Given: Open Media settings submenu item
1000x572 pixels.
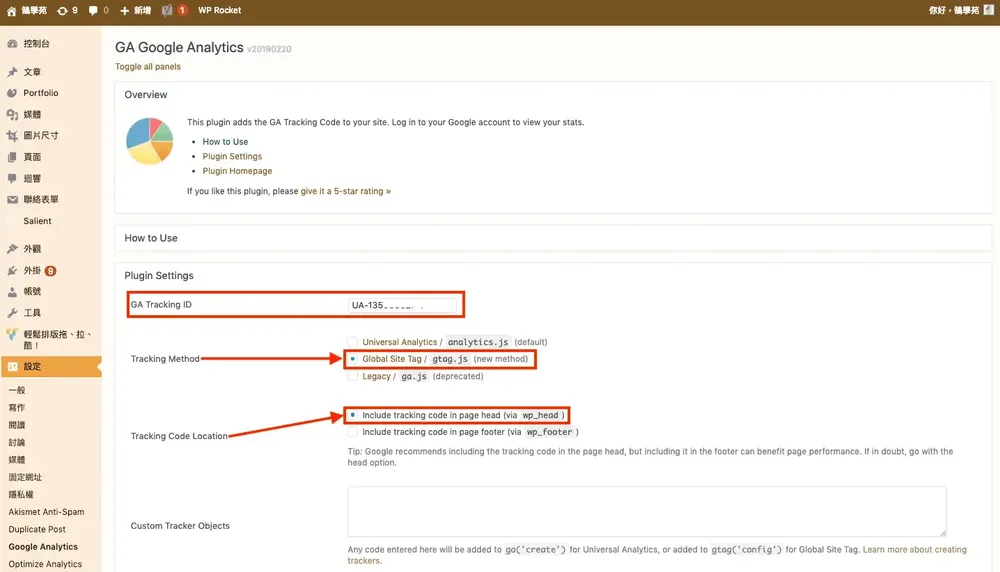Looking at the screenshot, I should tap(17, 460).
